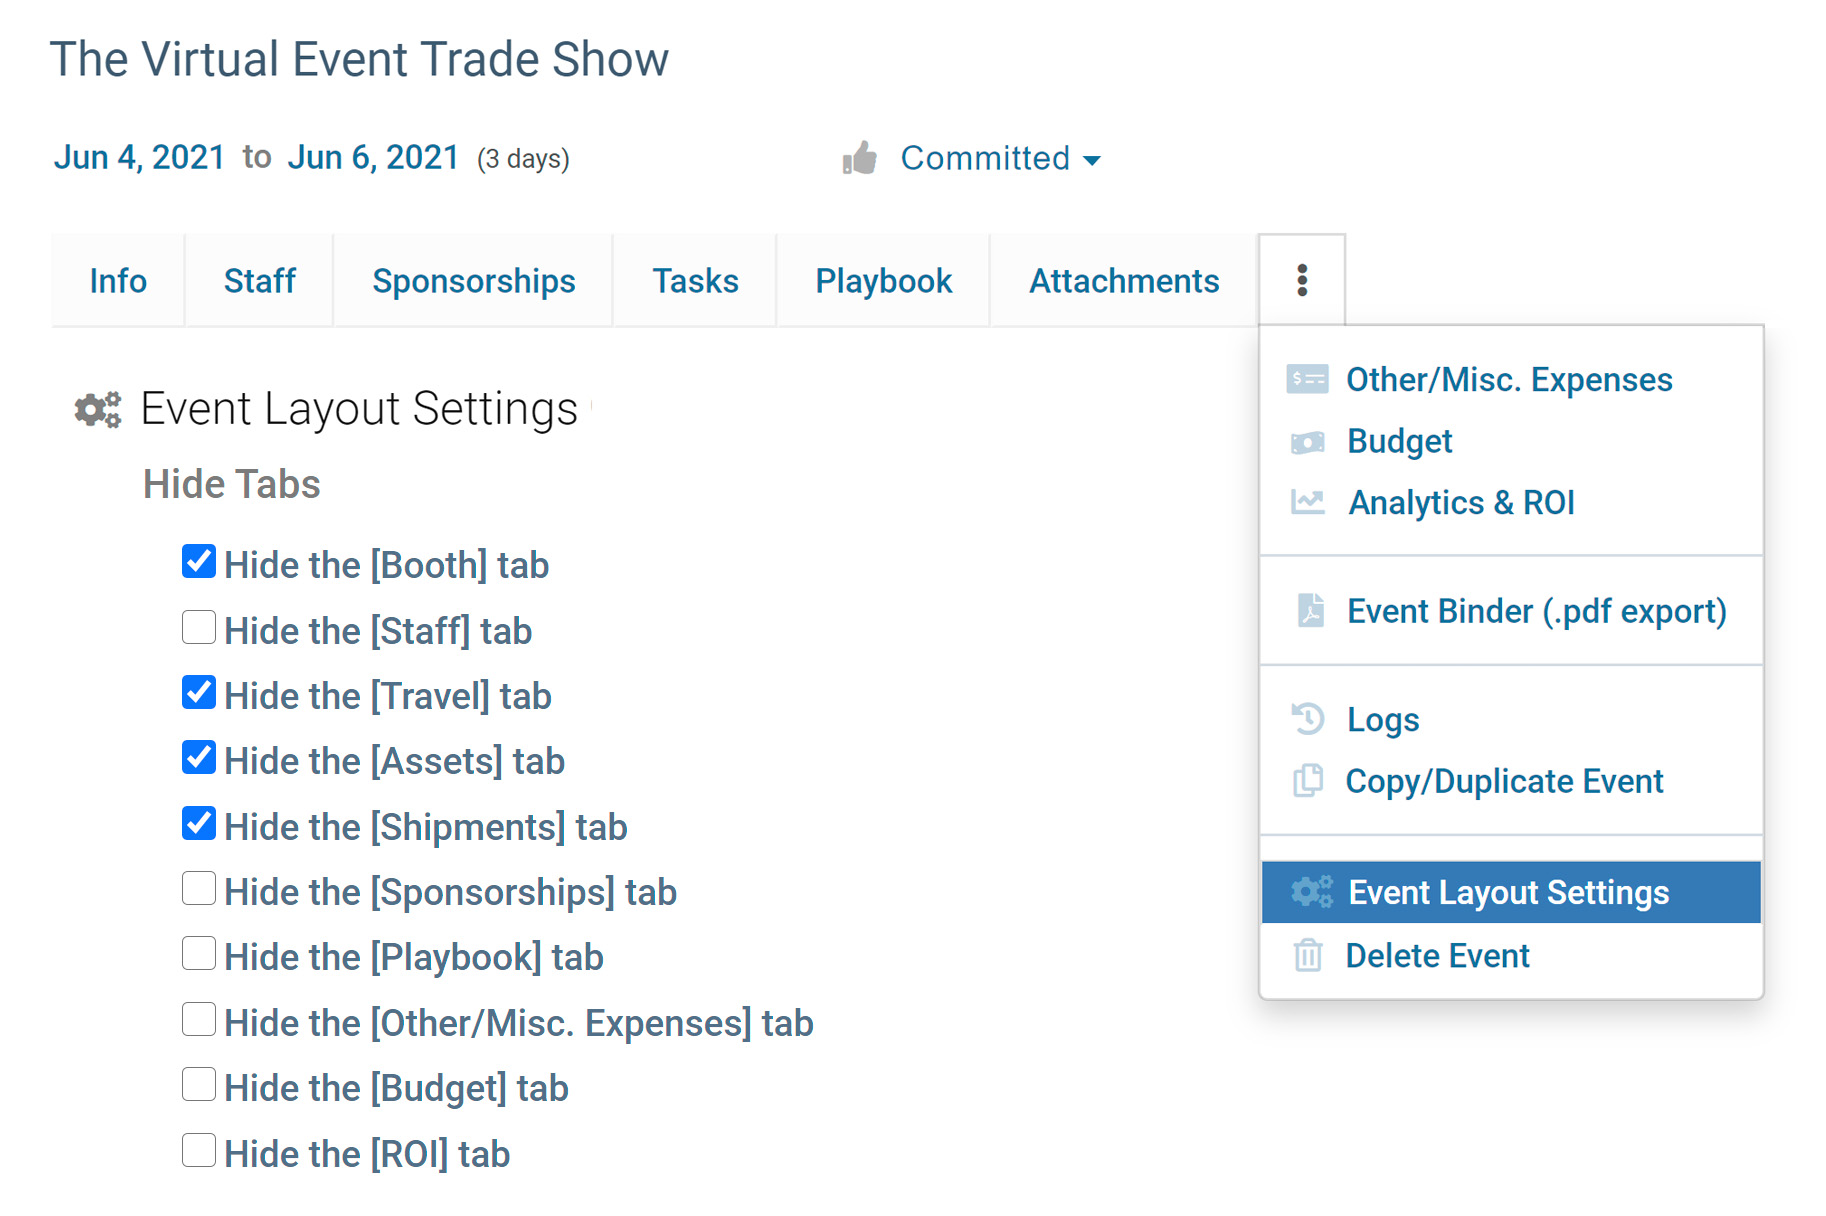The width and height of the screenshot is (1826, 1216).
Task: Toggle the three-dot more tabs menu
Action: (x=1302, y=280)
